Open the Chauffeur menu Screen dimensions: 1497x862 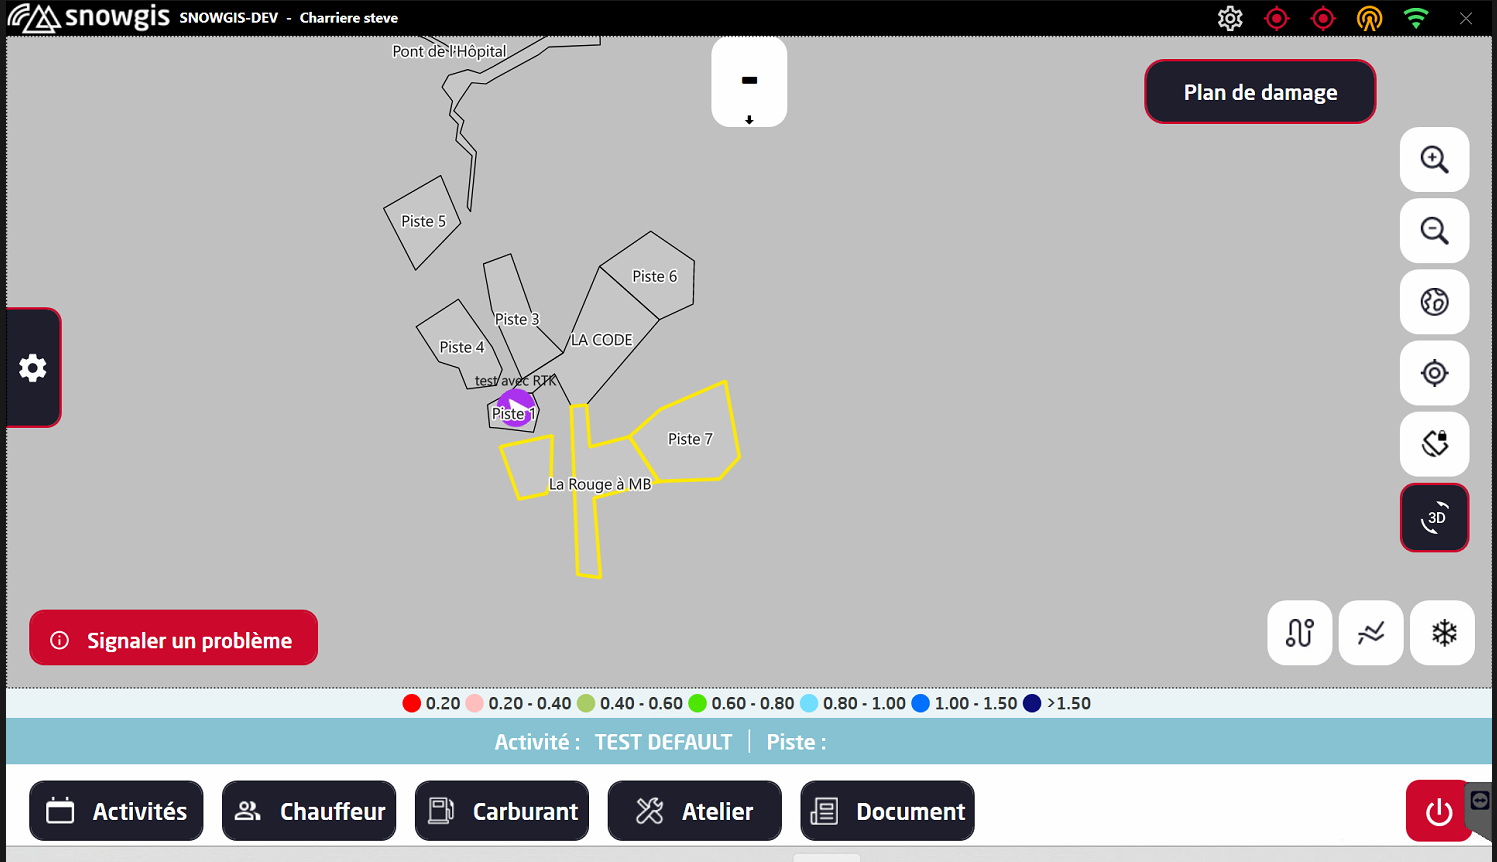[x=309, y=811]
